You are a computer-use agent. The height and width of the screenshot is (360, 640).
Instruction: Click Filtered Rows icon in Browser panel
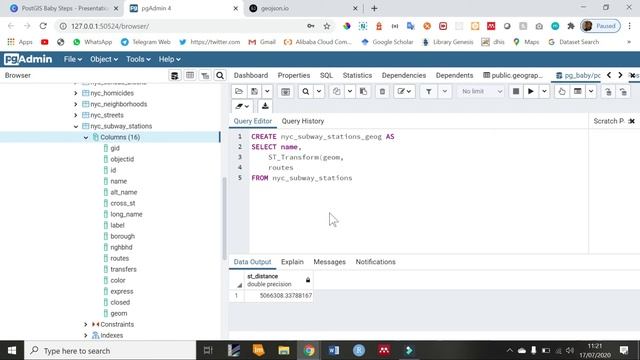point(205,76)
